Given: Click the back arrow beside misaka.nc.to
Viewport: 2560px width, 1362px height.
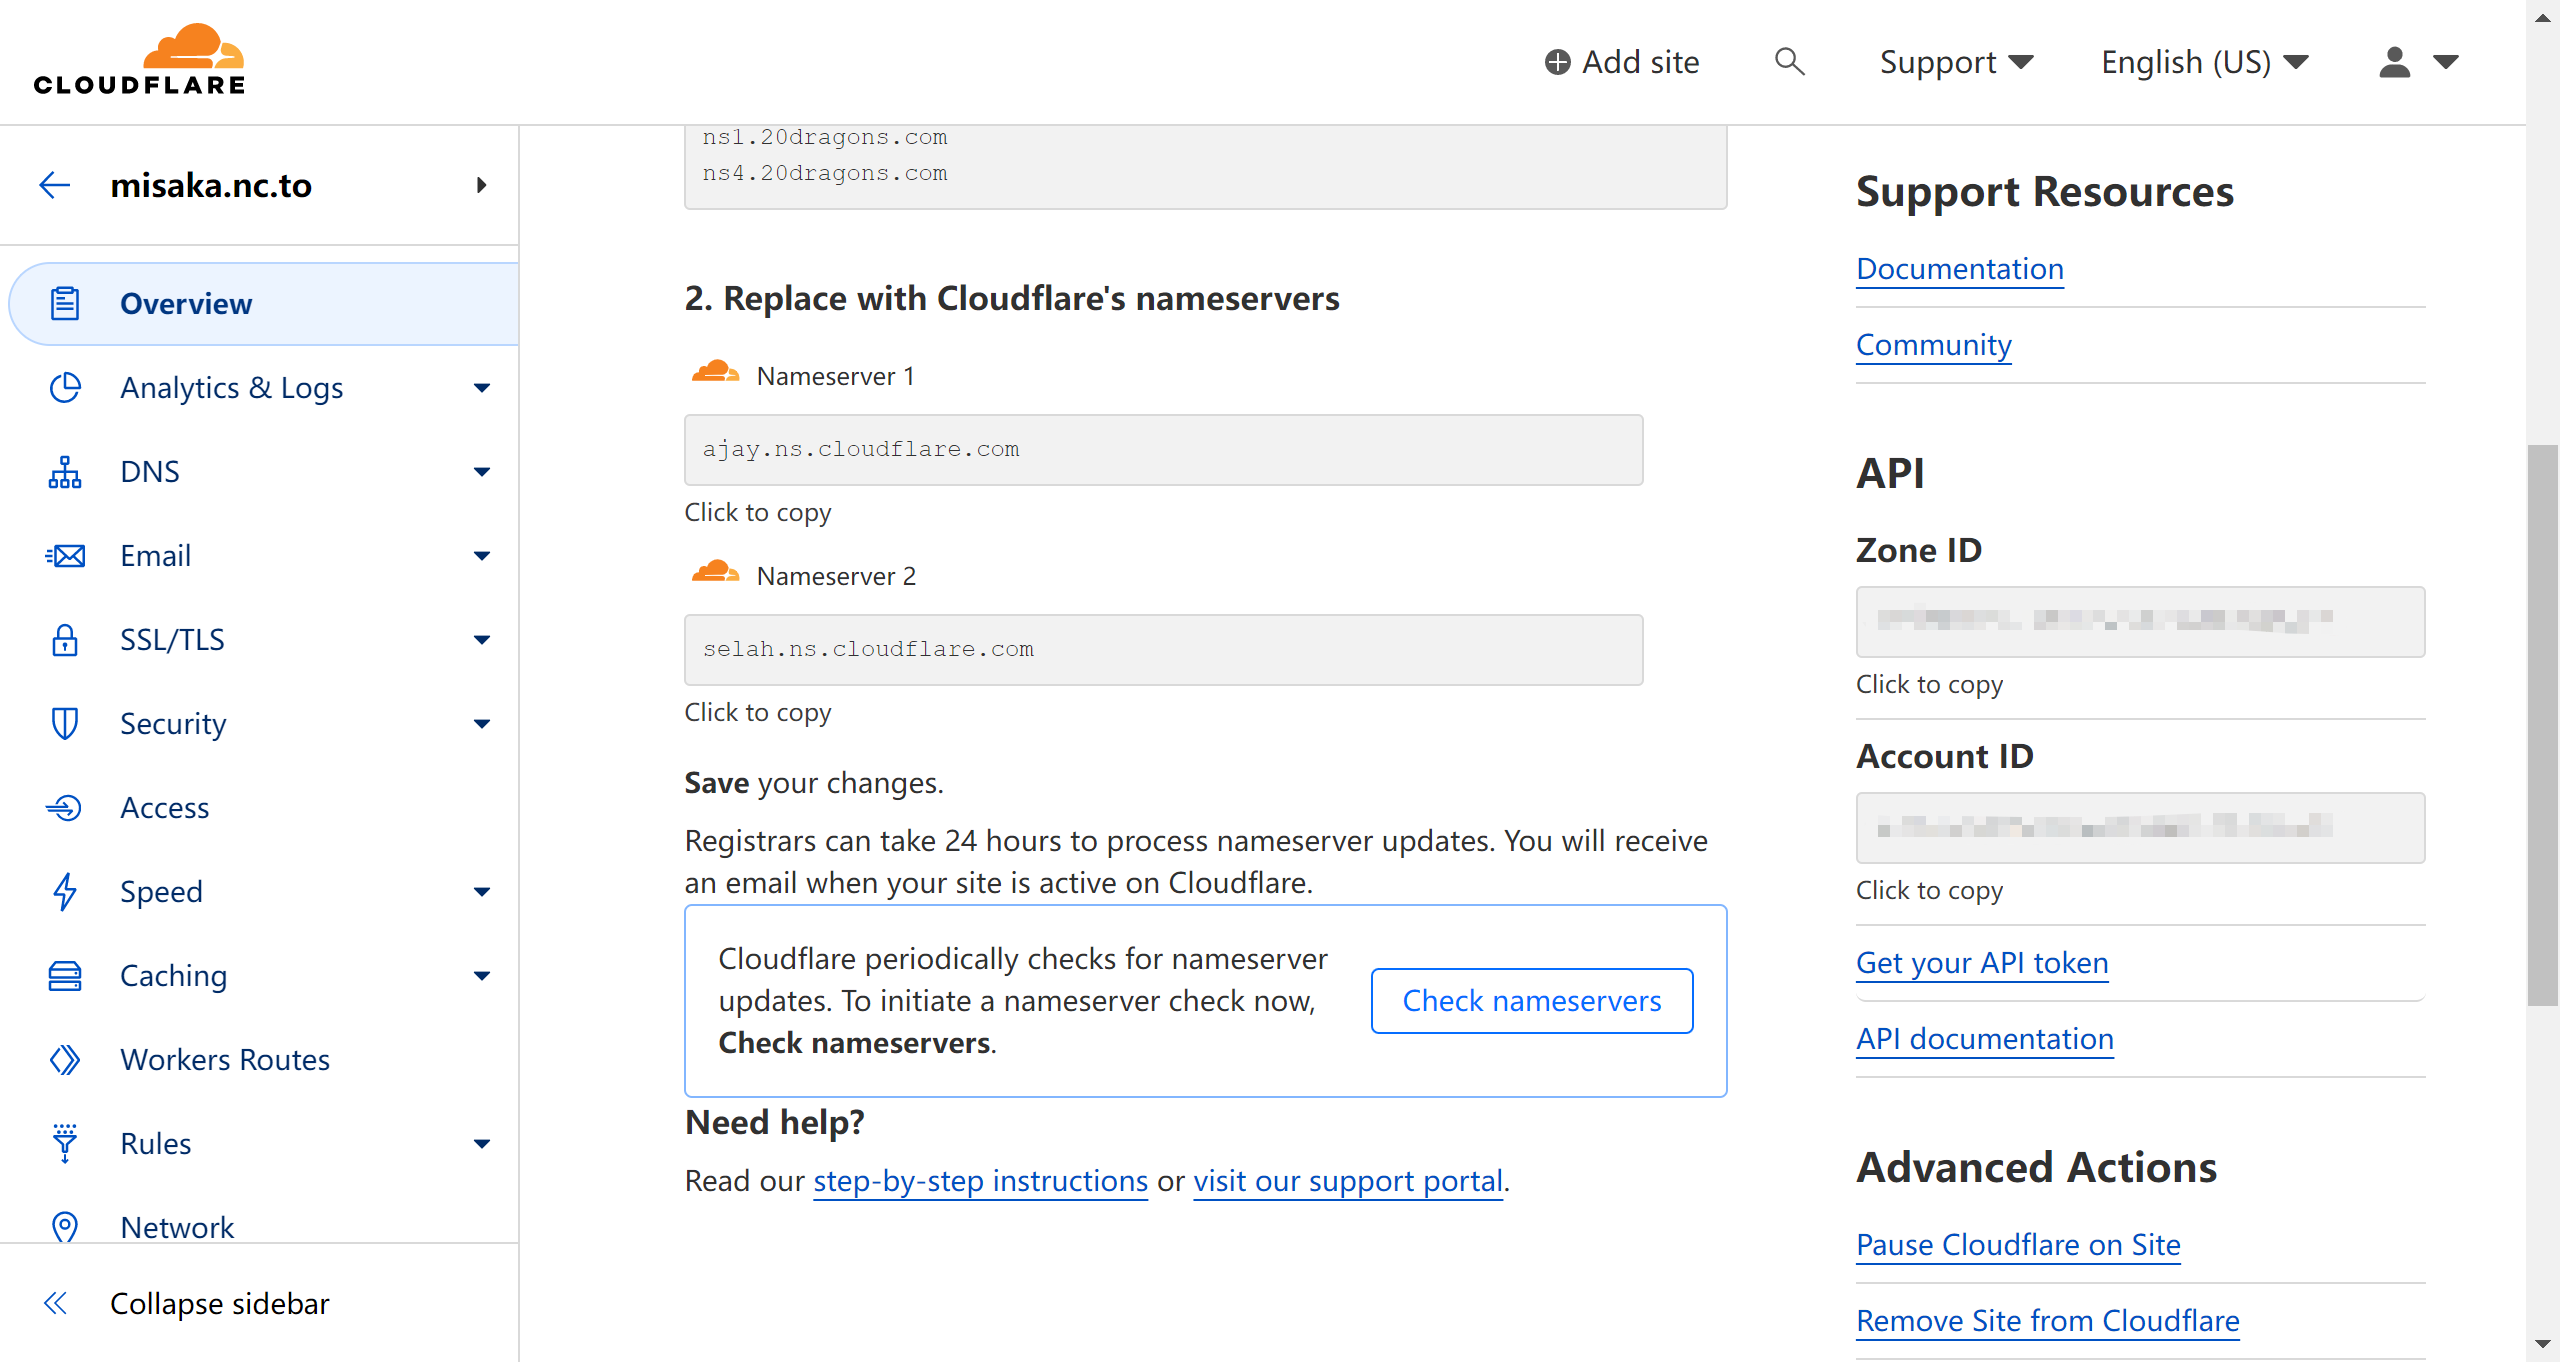Looking at the screenshot, I should (55, 185).
